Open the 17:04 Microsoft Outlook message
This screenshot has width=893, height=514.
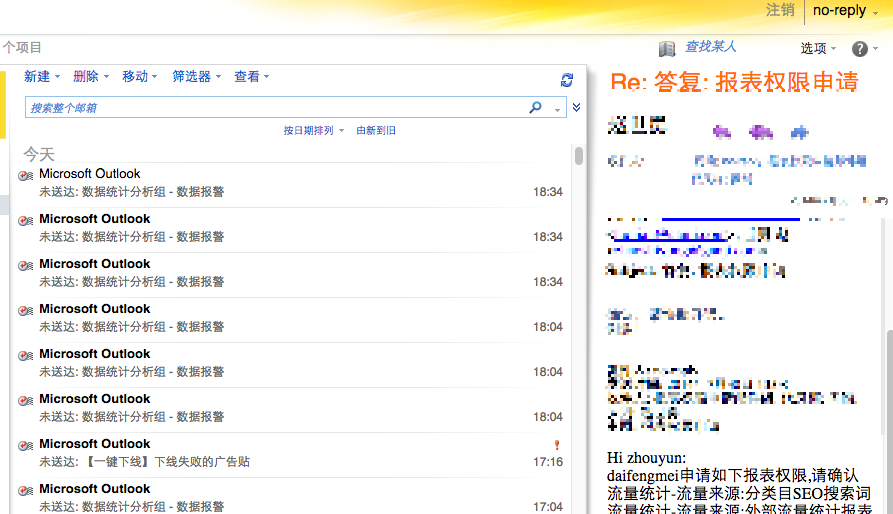click(x=290, y=496)
